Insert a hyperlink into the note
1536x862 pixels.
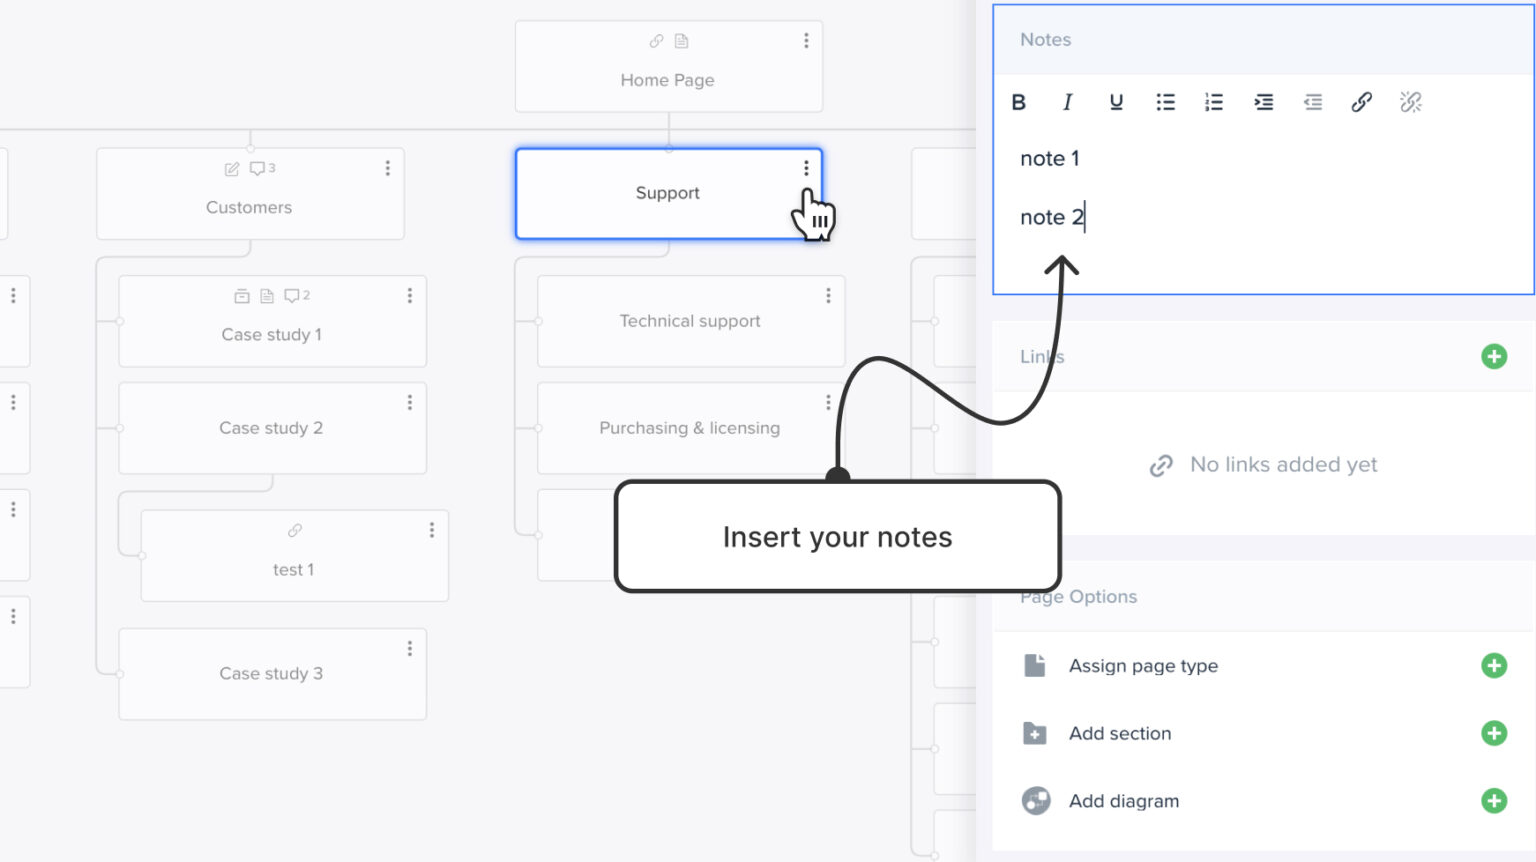pyautogui.click(x=1361, y=101)
